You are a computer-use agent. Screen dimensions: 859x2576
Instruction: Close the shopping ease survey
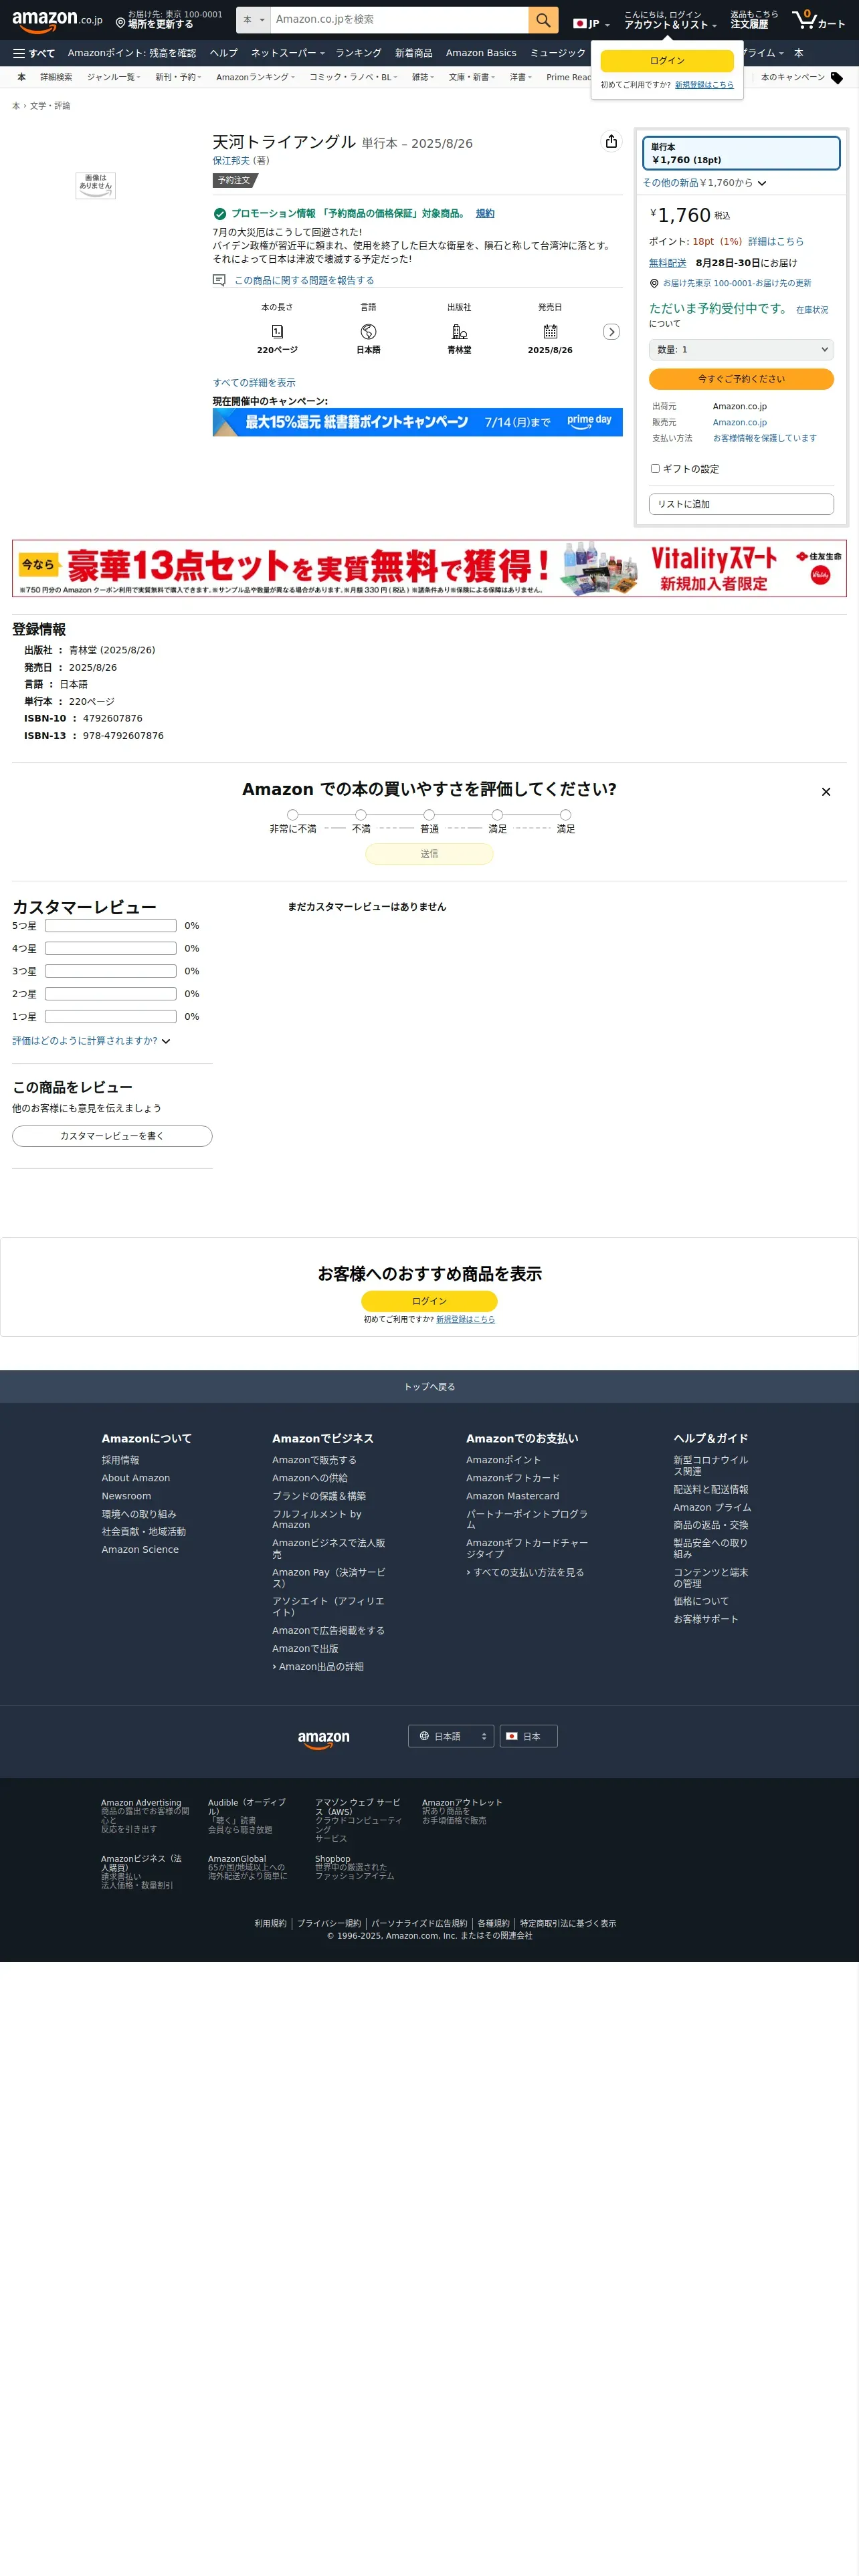pyautogui.click(x=825, y=792)
